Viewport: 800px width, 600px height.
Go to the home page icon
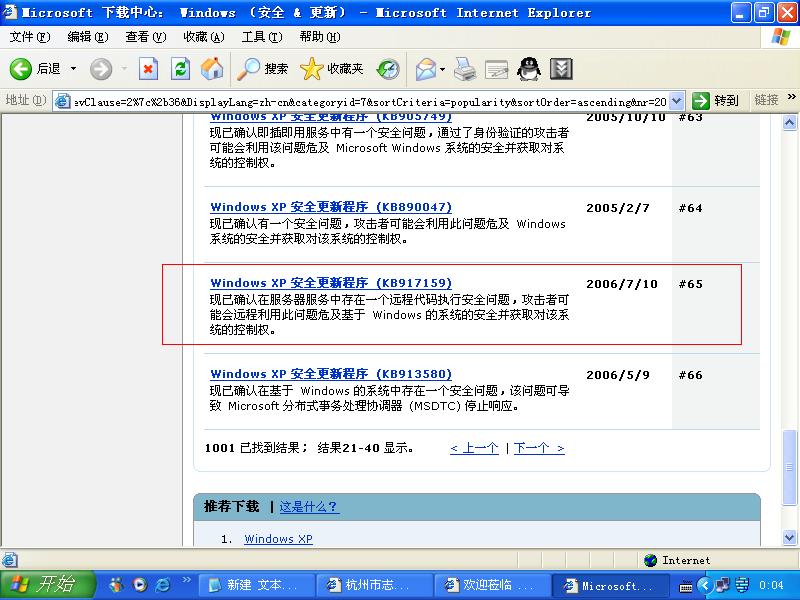(x=212, y=69)
